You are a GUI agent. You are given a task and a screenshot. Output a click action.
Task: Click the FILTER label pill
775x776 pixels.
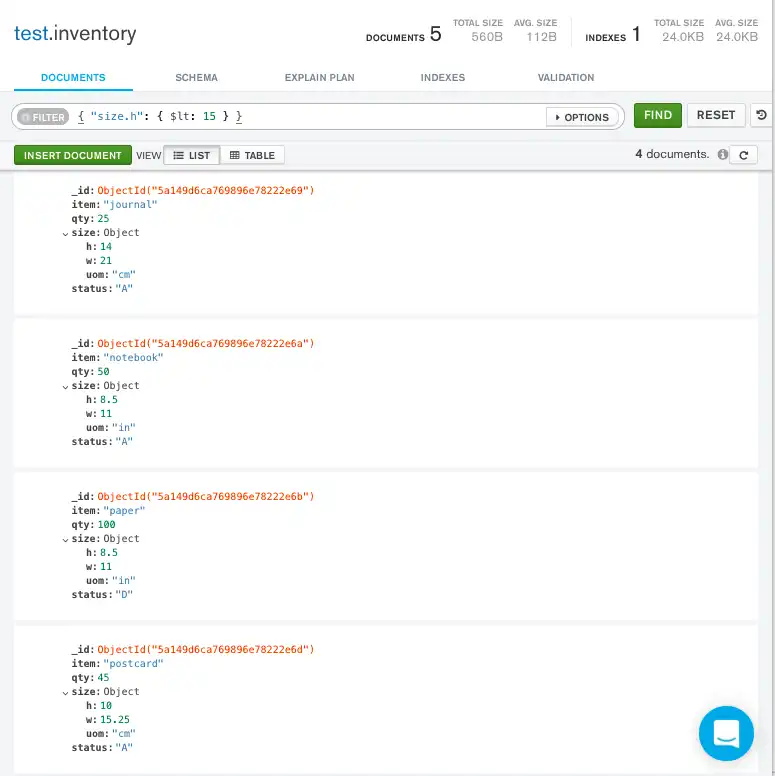point(43,117)
